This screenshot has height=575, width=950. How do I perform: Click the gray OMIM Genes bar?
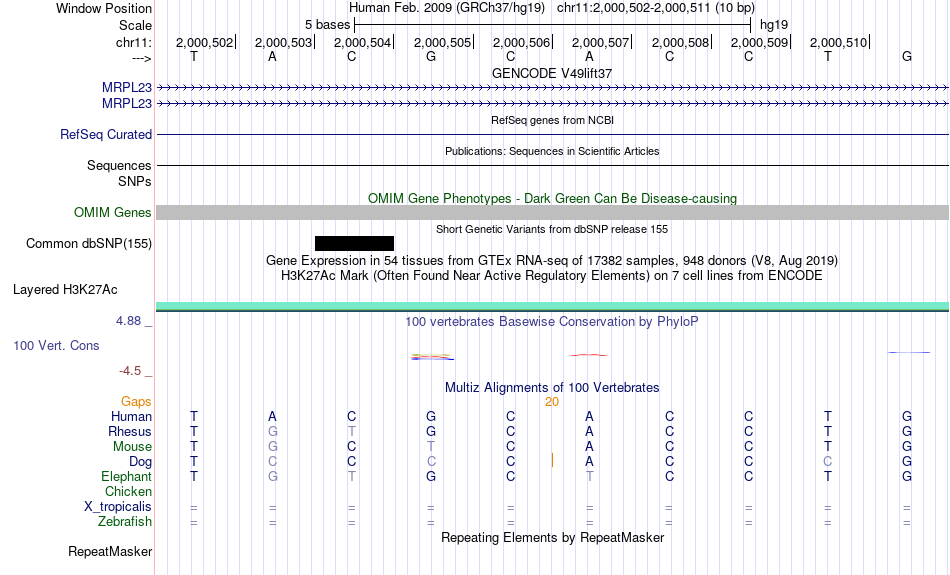552,213
